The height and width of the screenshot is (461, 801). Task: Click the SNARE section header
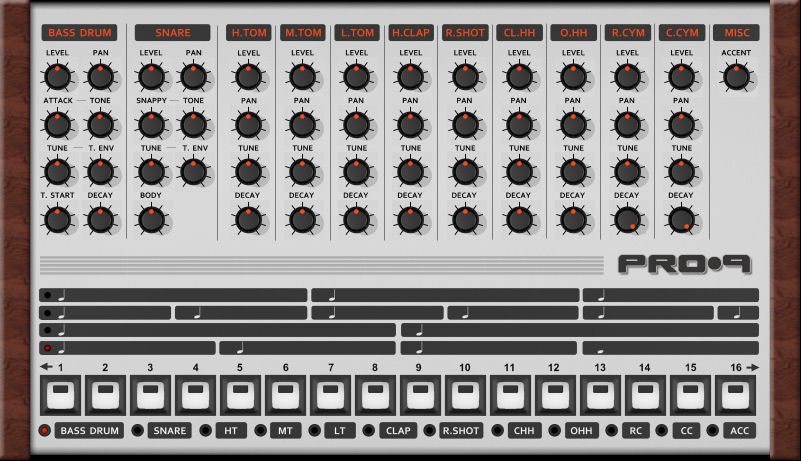point(172,33)
